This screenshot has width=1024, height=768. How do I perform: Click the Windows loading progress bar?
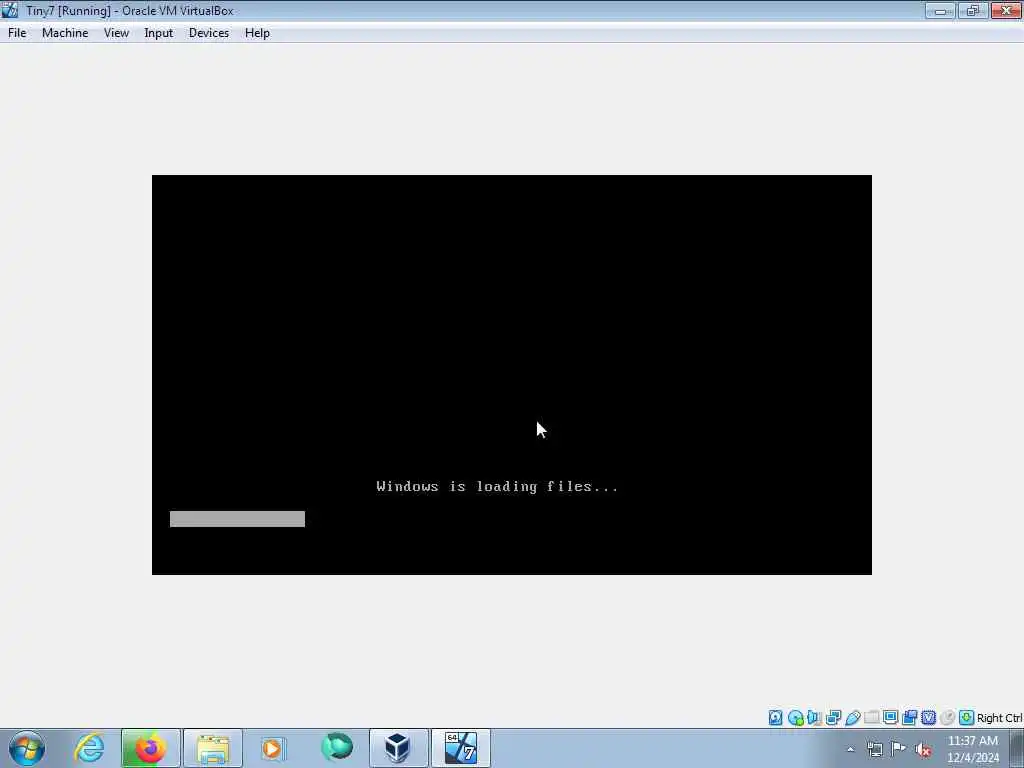pyautogui.click(x=237, y=519)
